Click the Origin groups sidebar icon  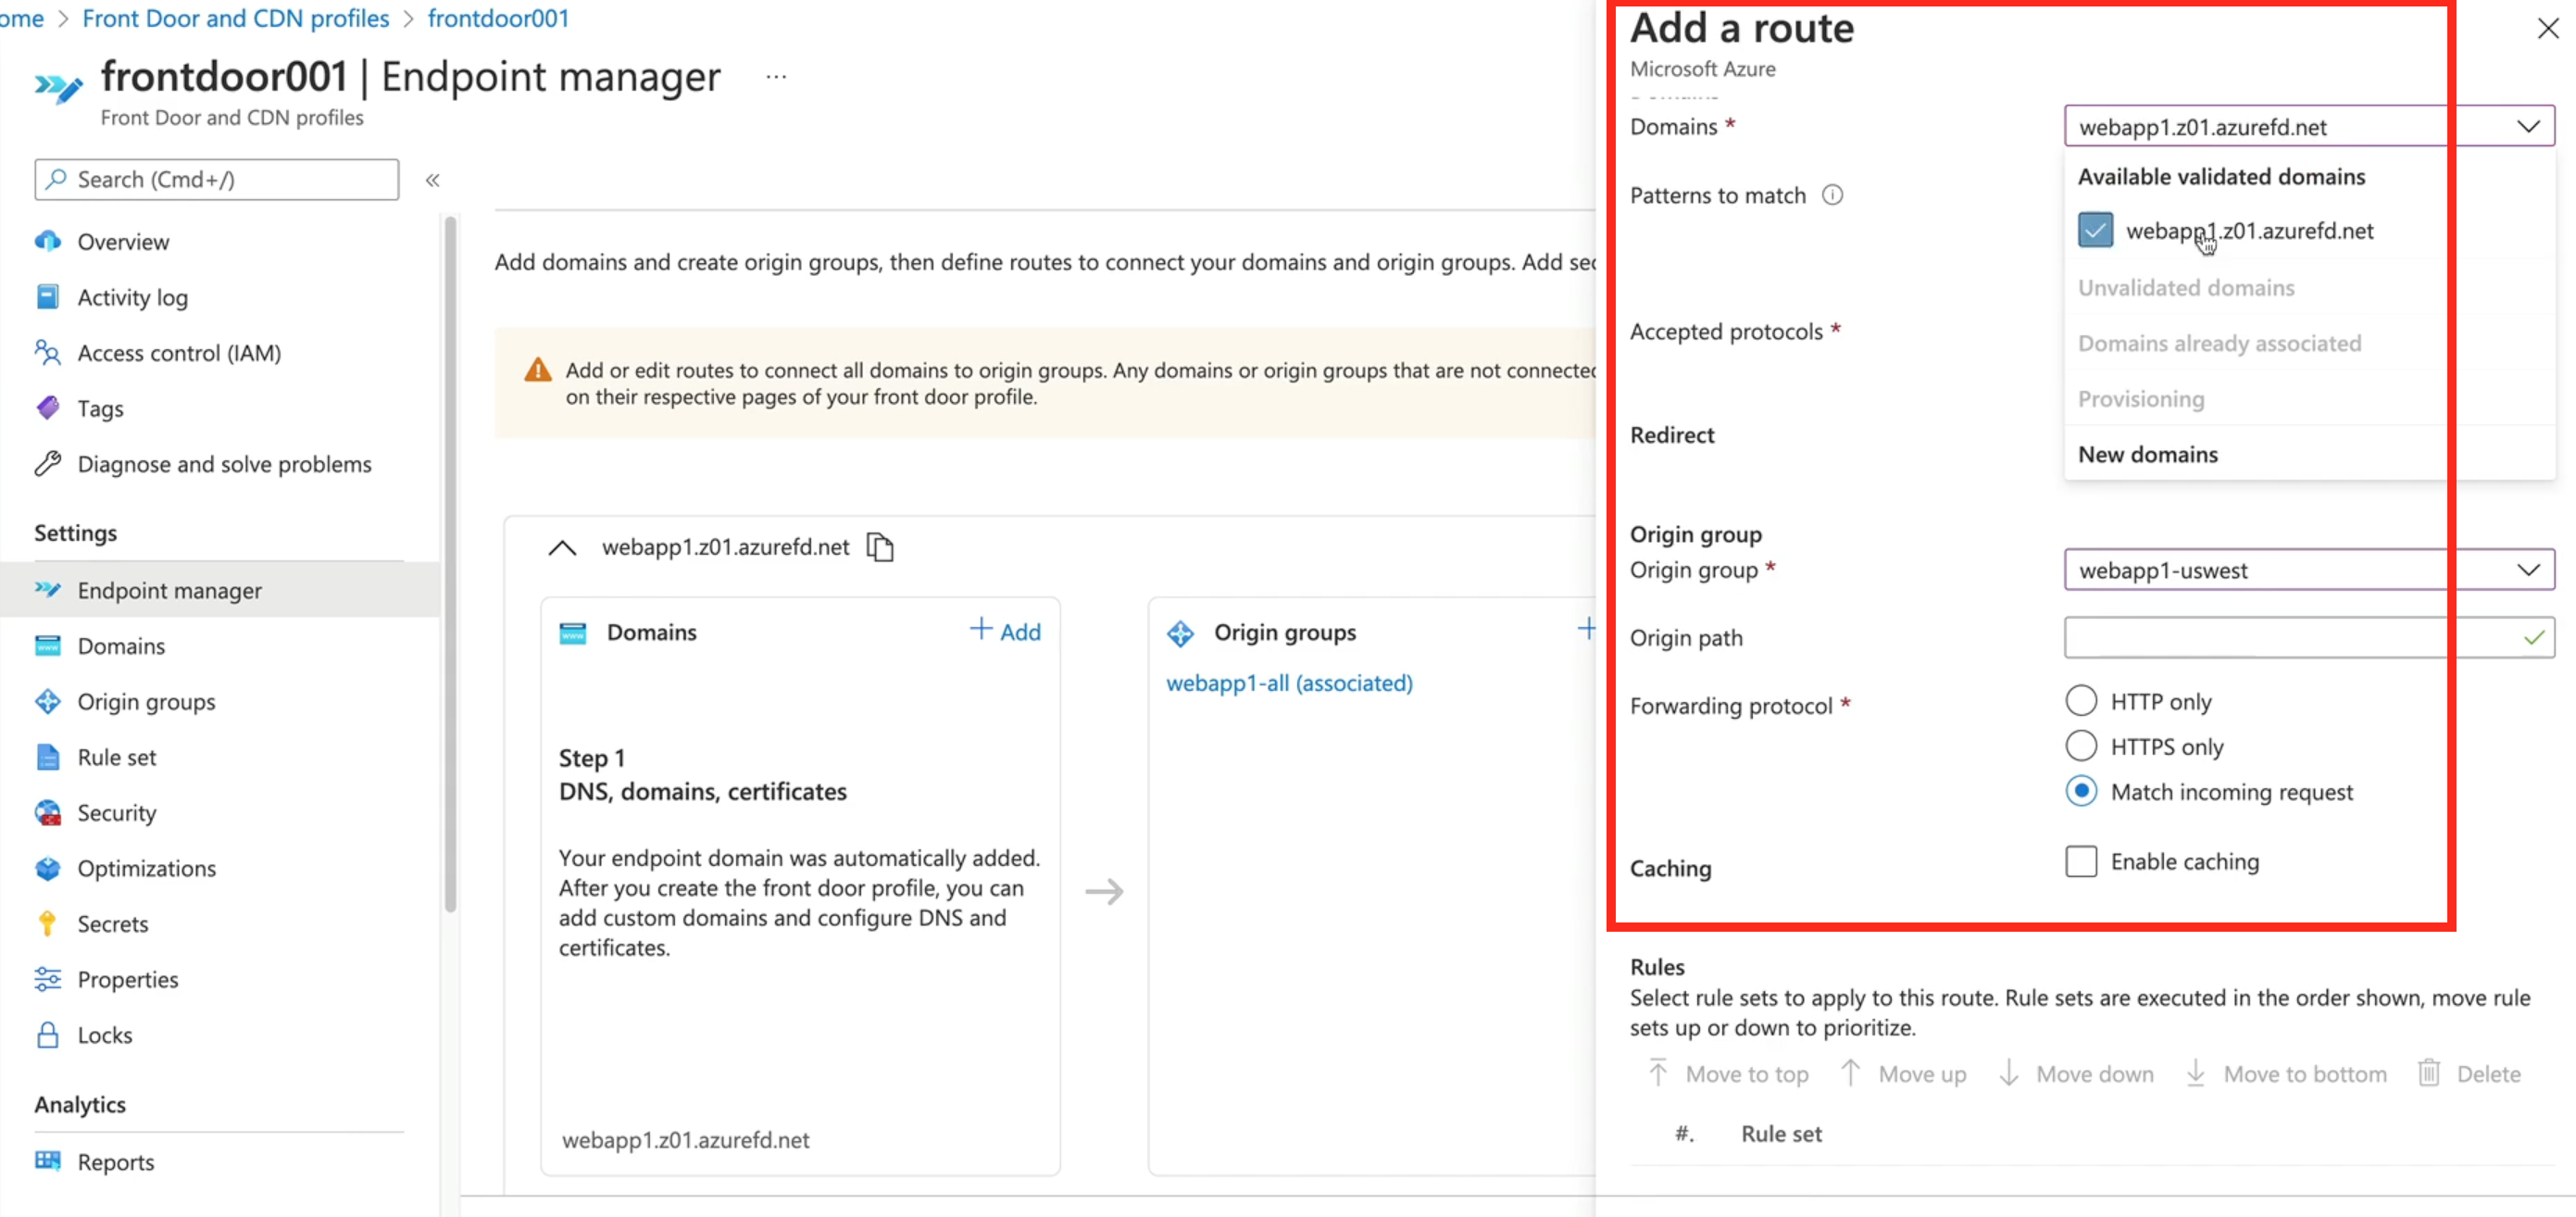pyautogui.click(x=47, y=701)
